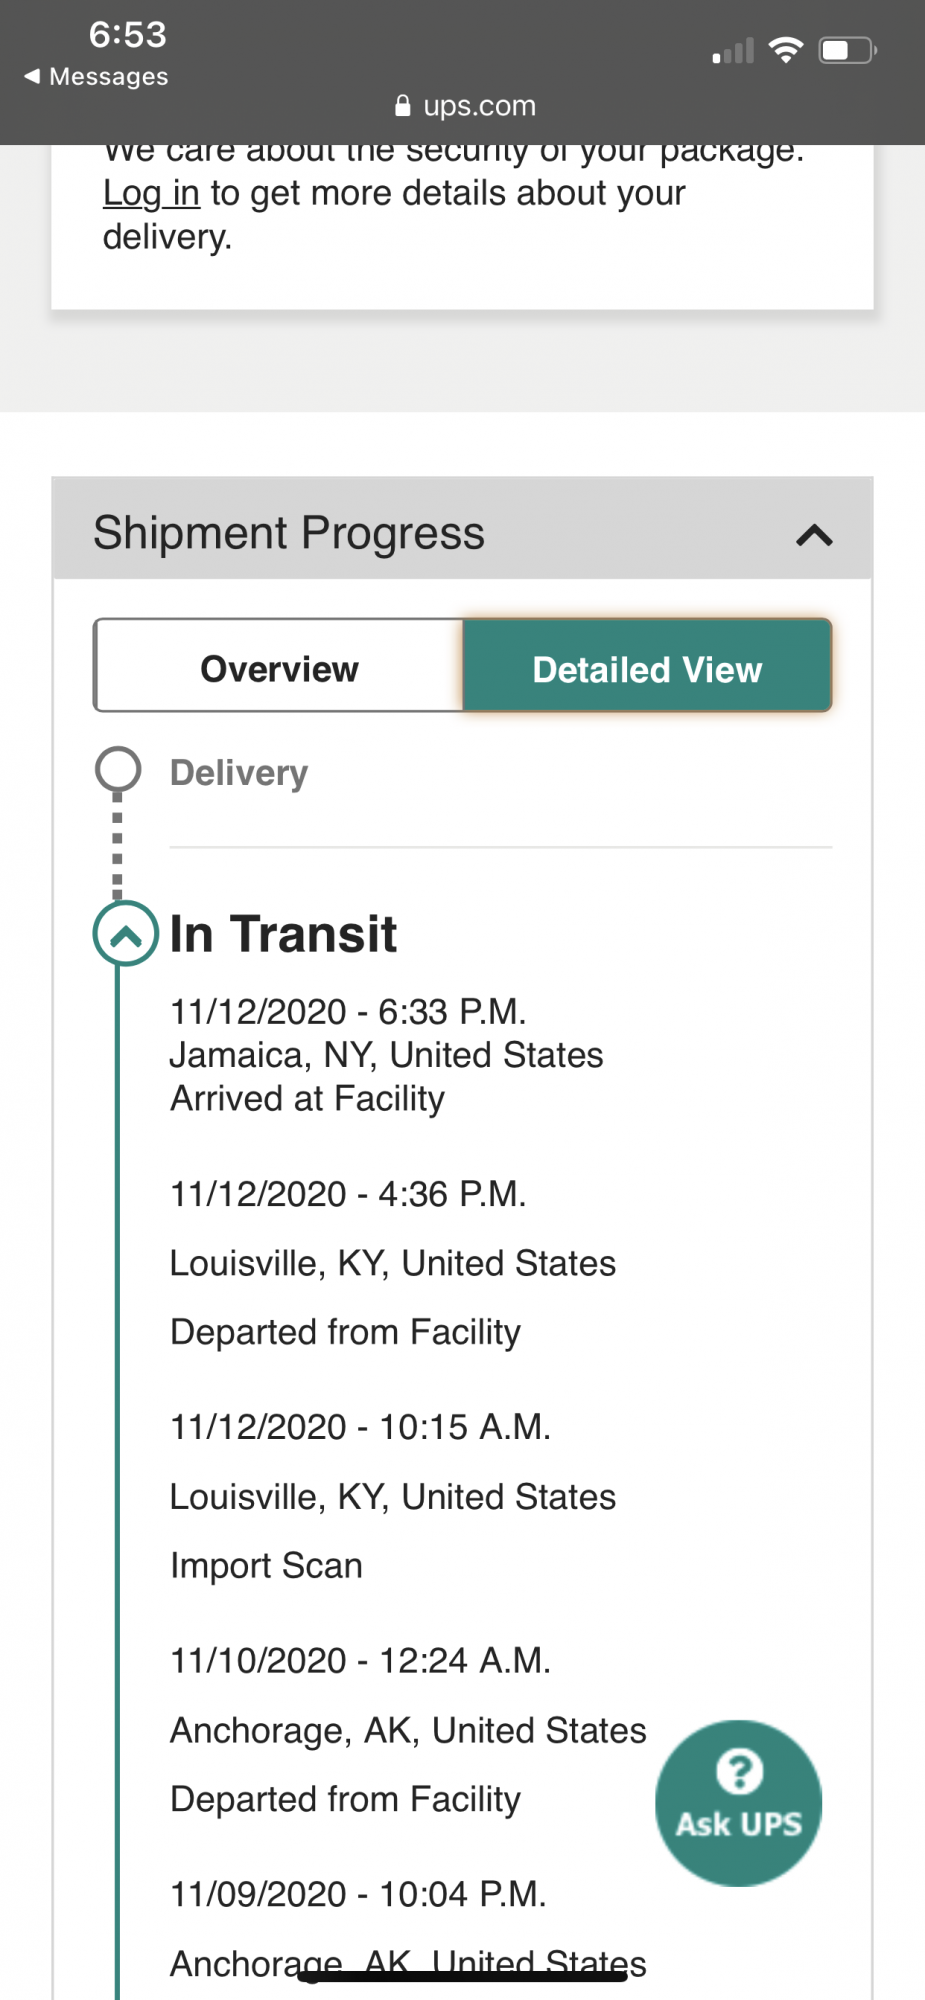The width and height of the screenshot is (925, 2000).
Task: Tap the question mark in Ask UPS
Action: 739,1770
